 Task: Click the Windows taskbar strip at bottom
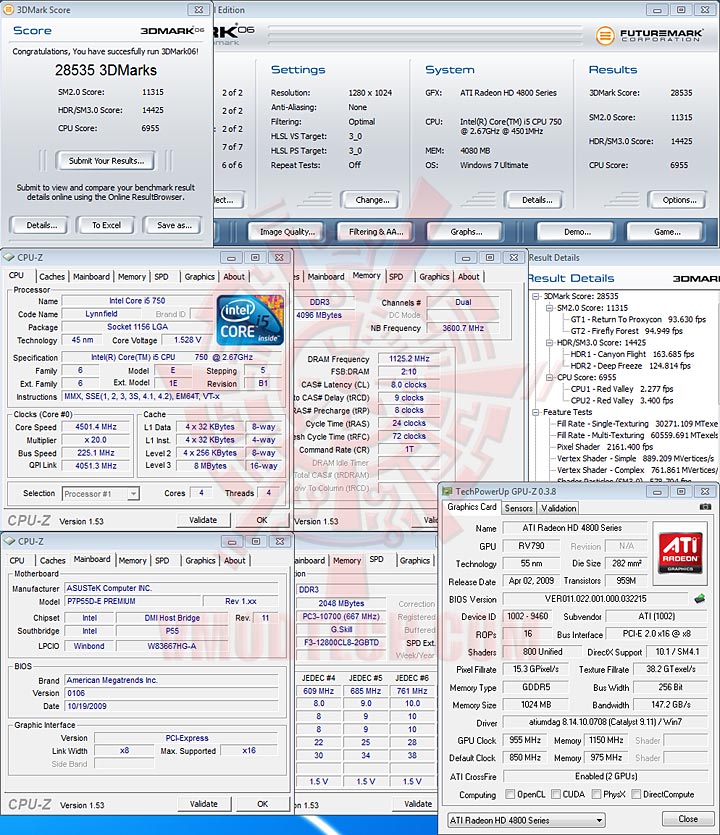click(218, 825)
